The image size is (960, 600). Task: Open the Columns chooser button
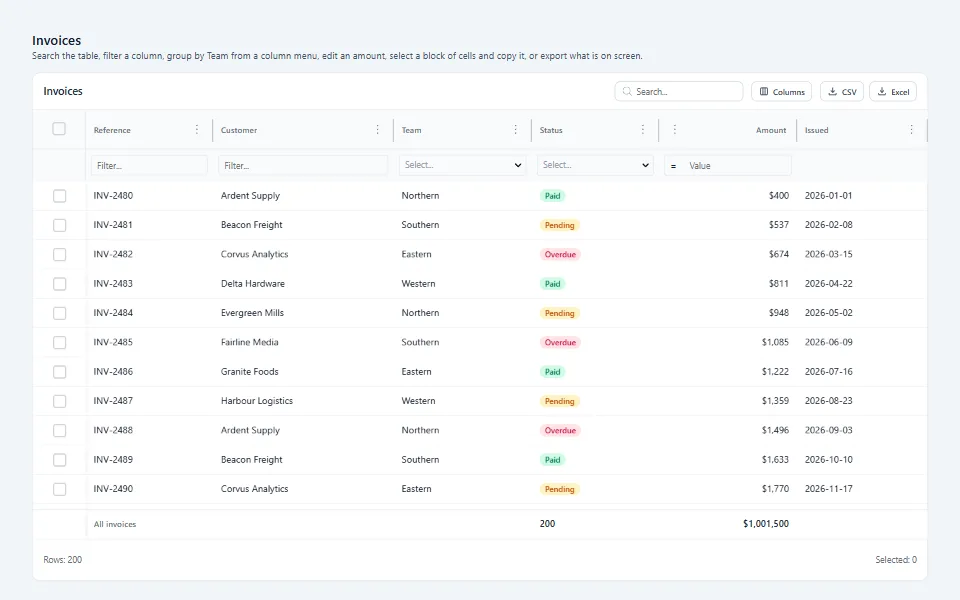[x=781, y=91]
